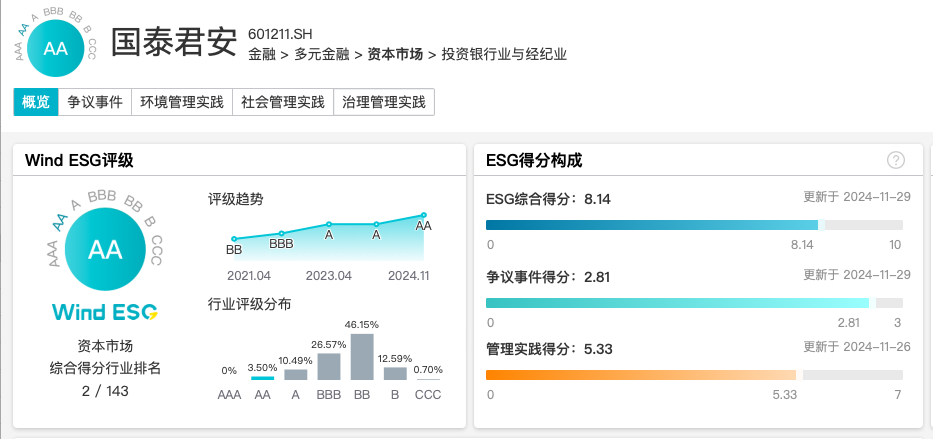Open the 社会管理实践 tab
Viewport: 933px width, 439px height.
283,102
